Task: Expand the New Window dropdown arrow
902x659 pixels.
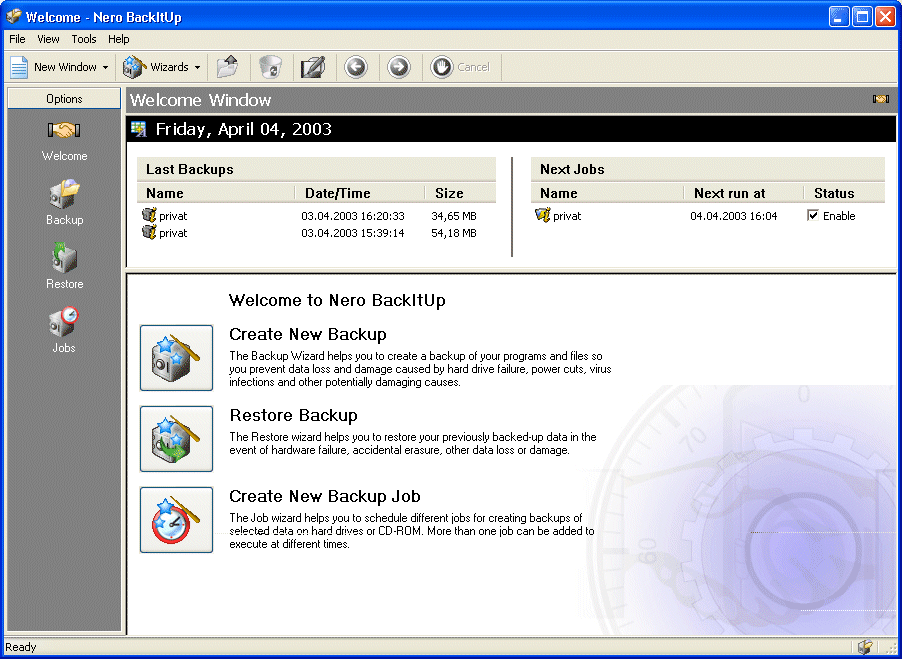Action: (x=105, y=67)
